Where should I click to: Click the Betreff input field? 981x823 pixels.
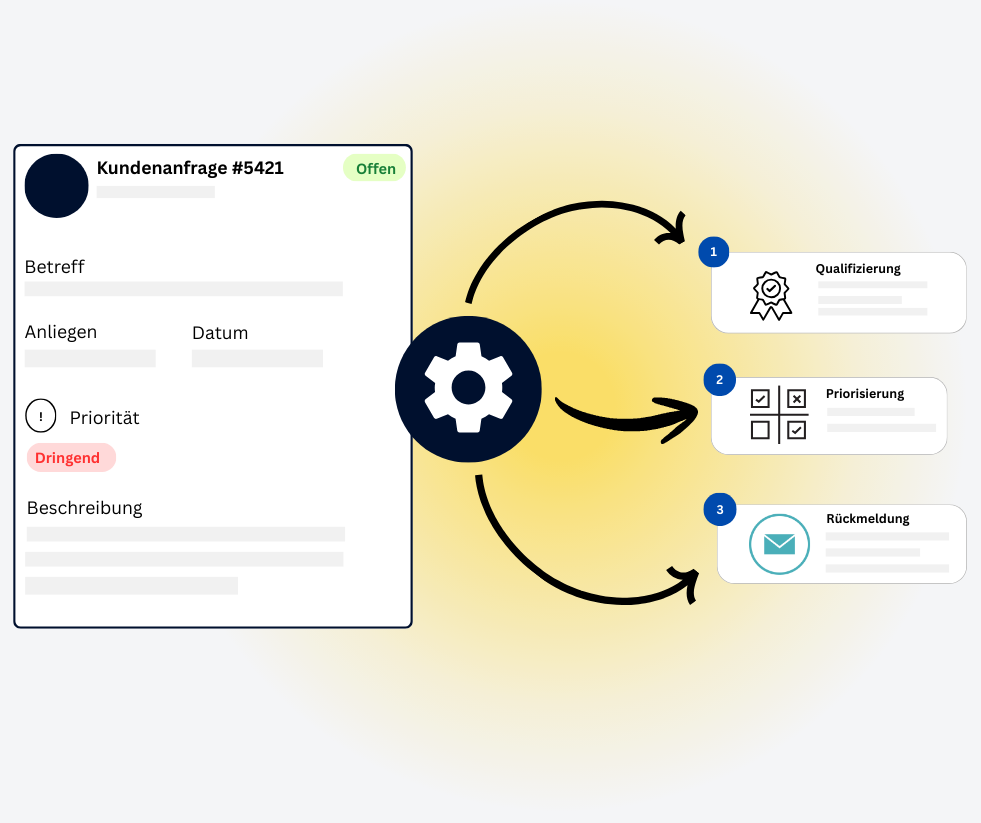pyautogui.click(x=184, y=289)
